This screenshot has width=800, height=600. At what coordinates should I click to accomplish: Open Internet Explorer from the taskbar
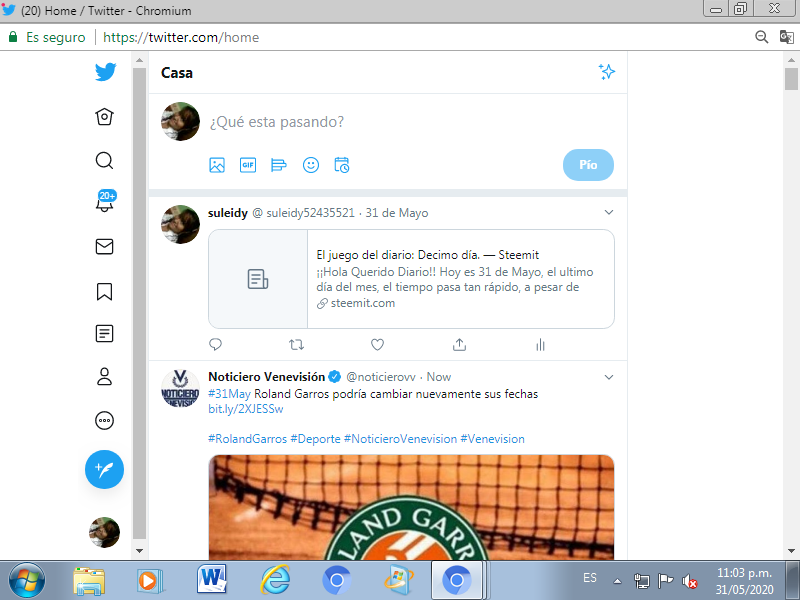coord(275,580)
